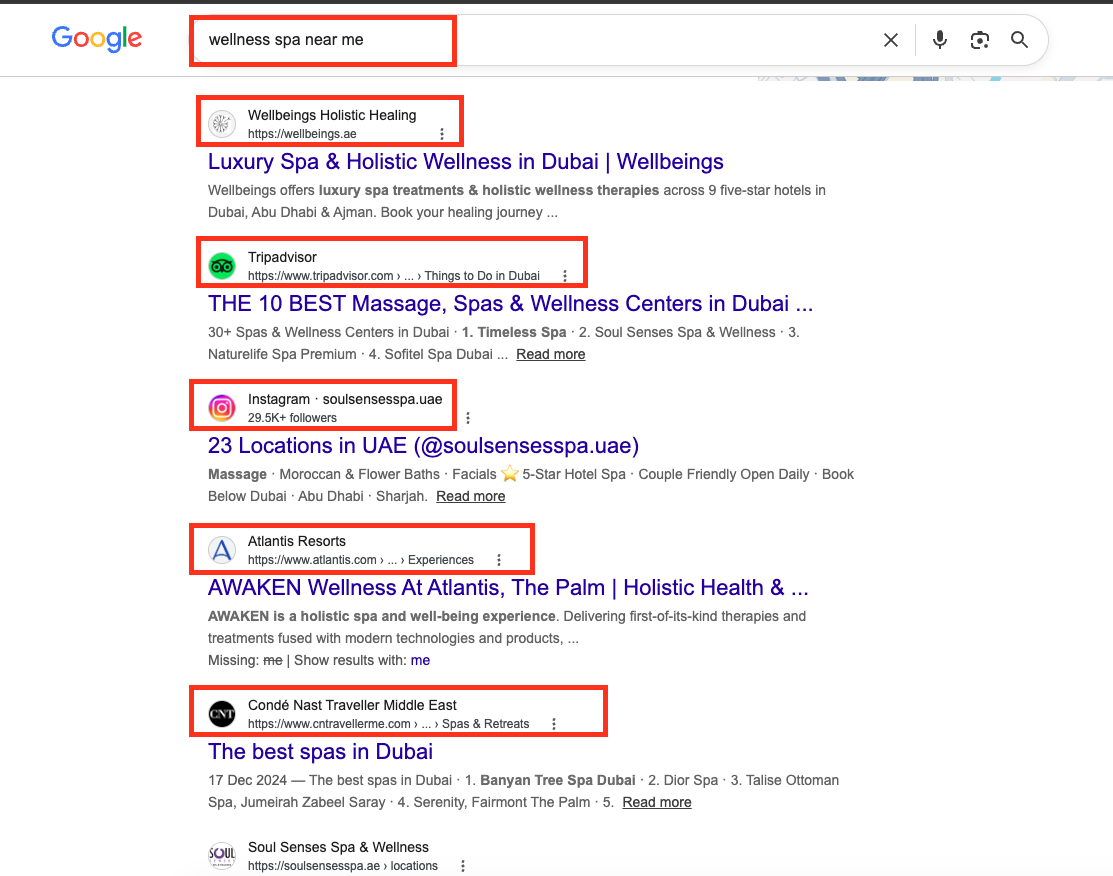Click the Atlantis Resorts favicon

[x=221, y=550]
